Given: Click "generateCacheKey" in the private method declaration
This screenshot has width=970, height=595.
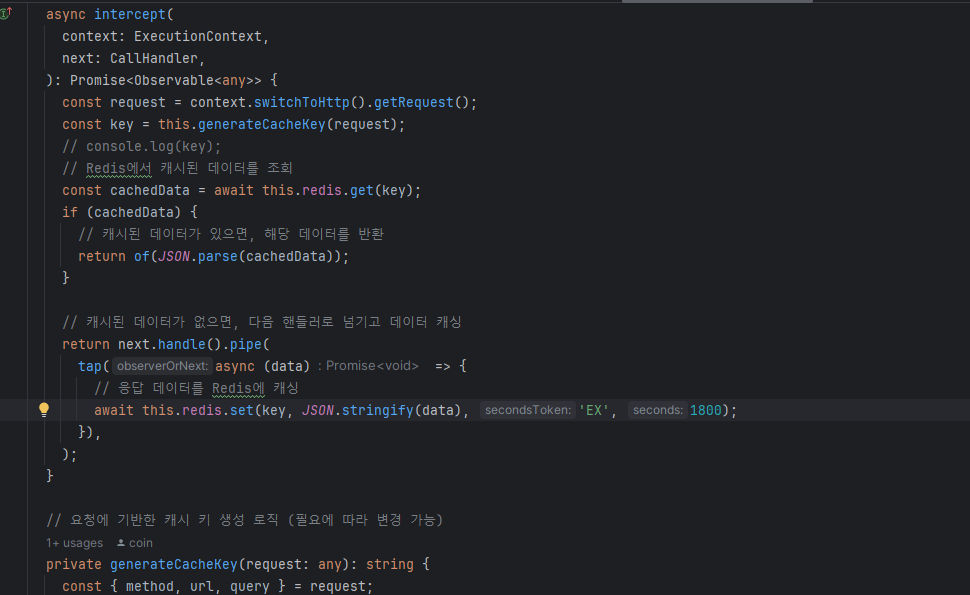Looking at the screenshot, I should pos(174,564).
